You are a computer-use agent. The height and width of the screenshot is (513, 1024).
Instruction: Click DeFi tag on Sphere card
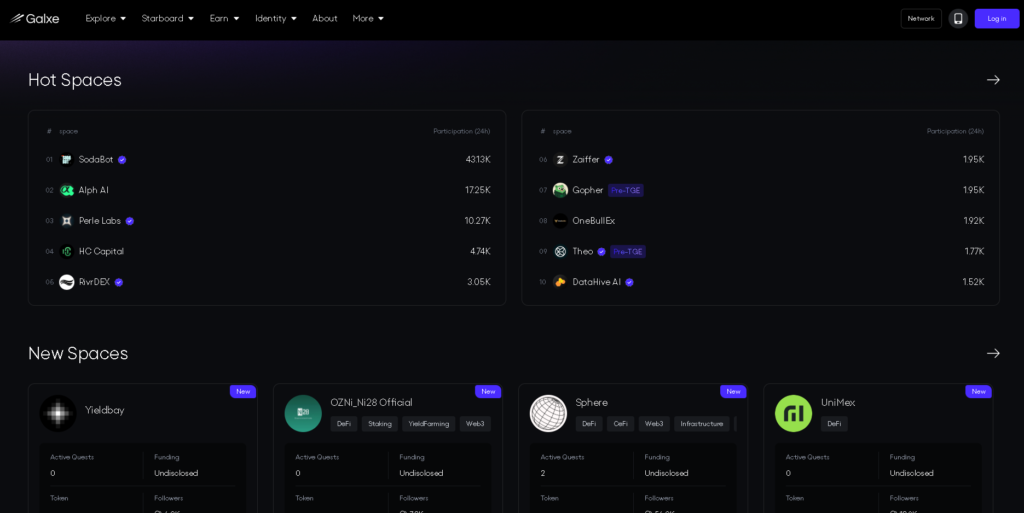(588, 424)
